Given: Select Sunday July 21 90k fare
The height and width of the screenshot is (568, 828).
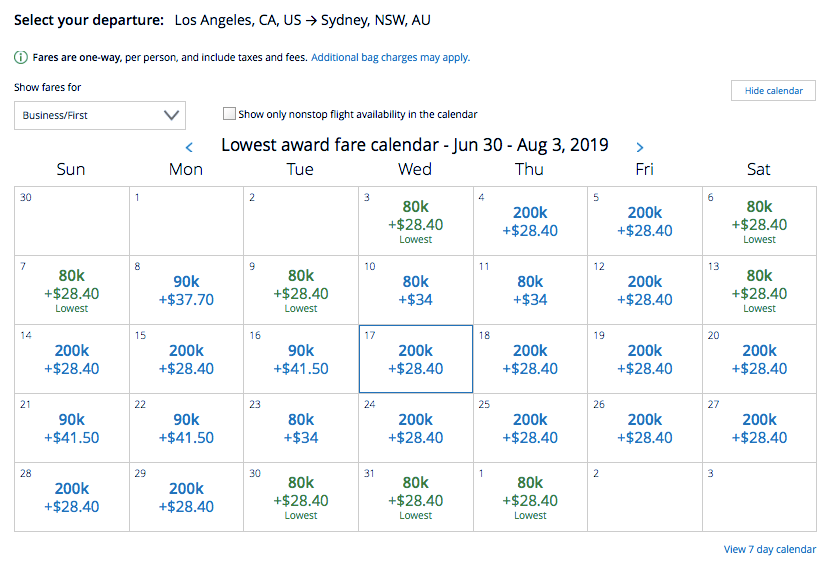Looking at the screenshot, I should [71, 428].
